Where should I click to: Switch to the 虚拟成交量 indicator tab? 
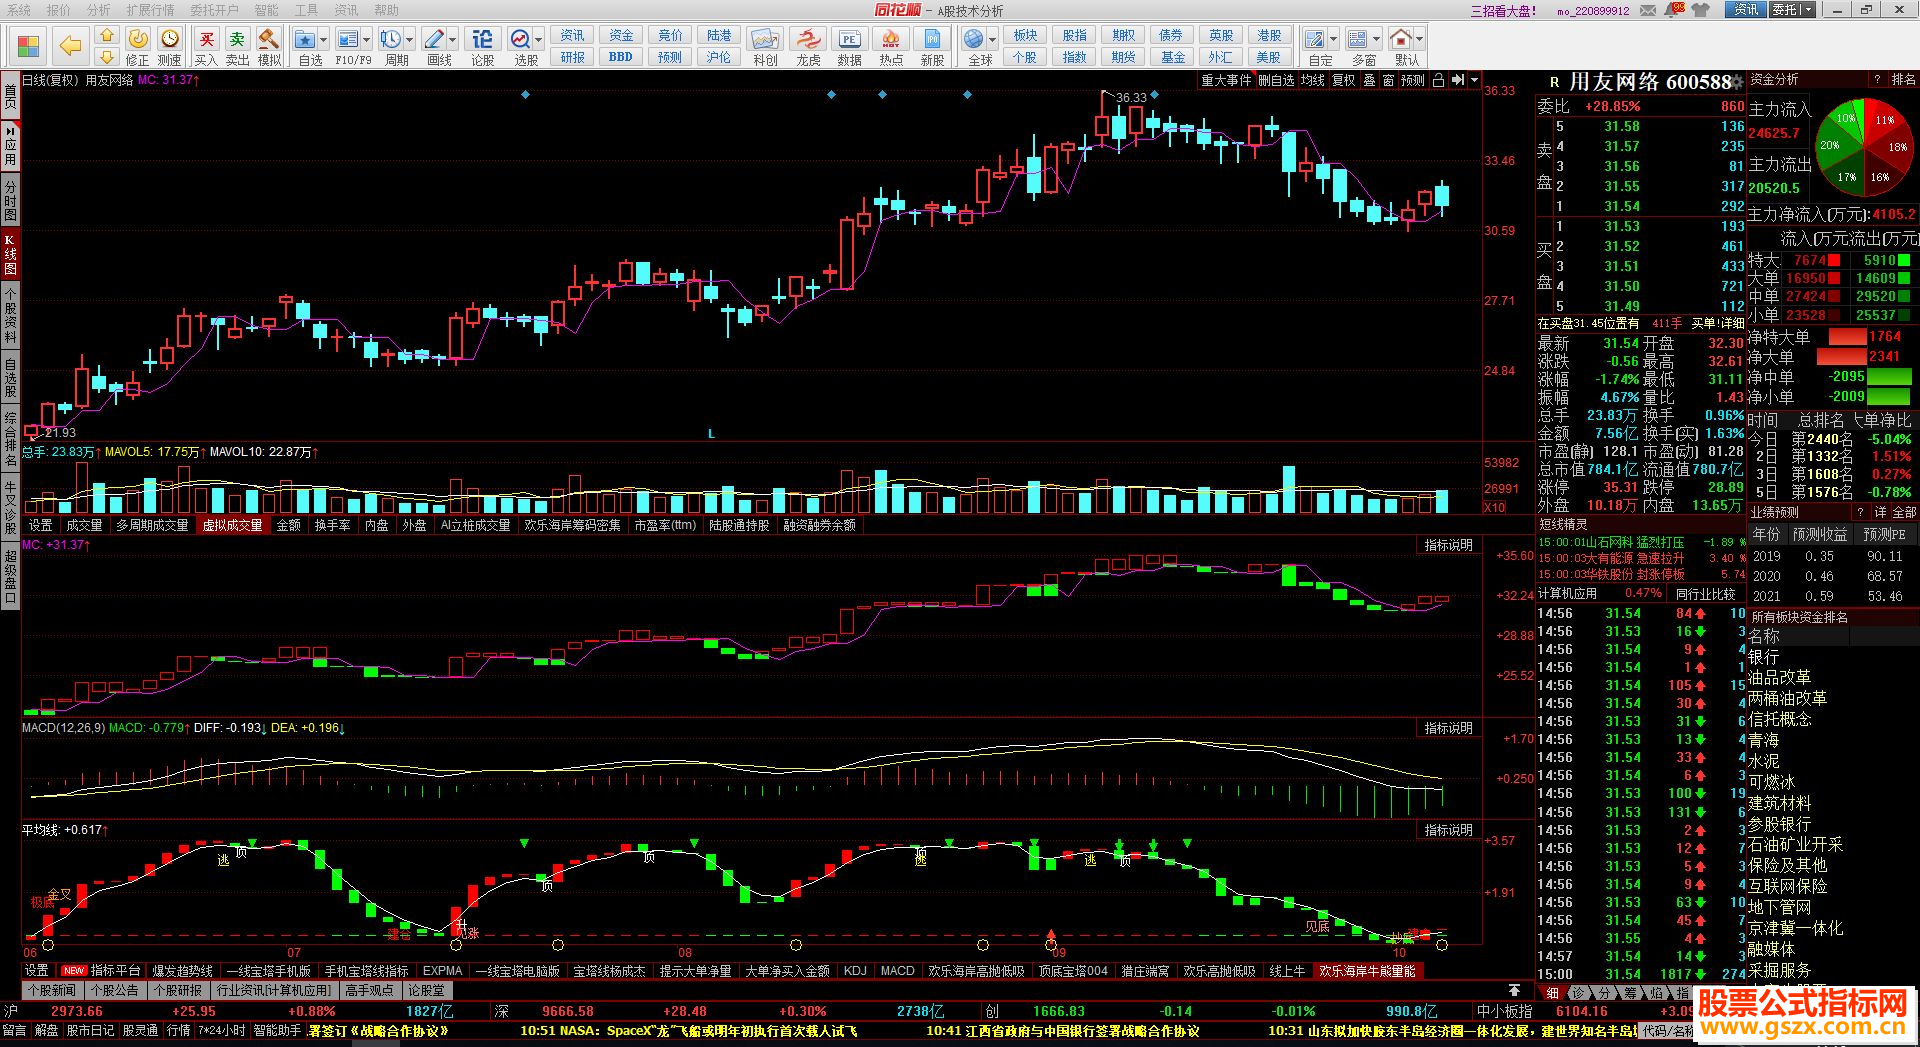click(233, 525)
